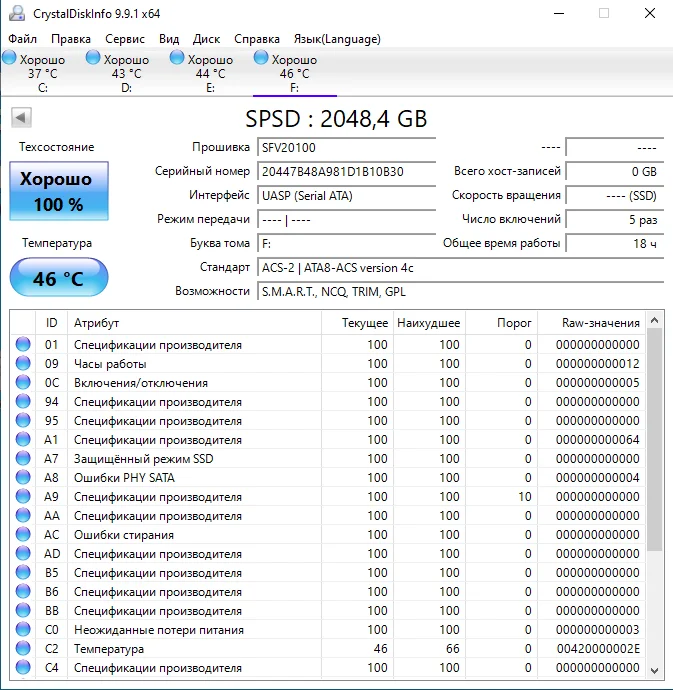Select the Включения/отключения attribute row

click(x=328, y=382)
